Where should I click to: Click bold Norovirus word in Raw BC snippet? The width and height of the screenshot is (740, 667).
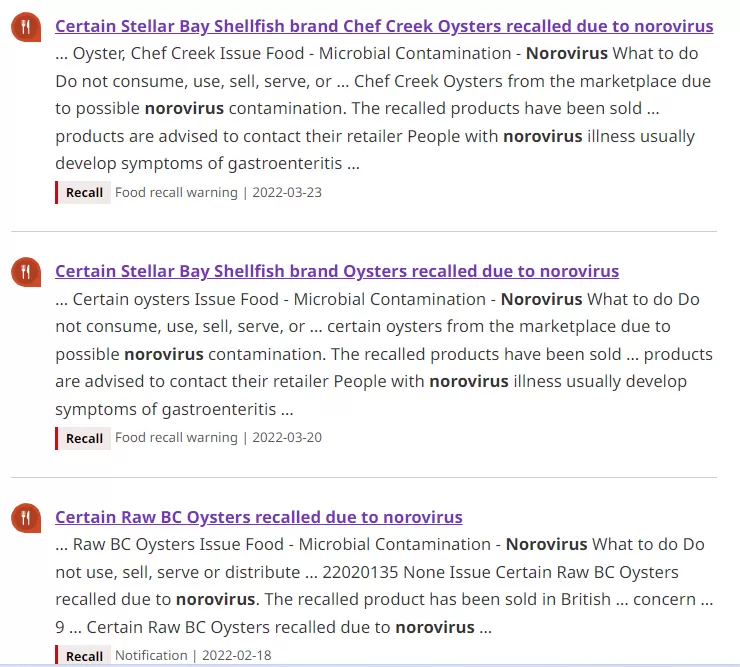(547, 544)
